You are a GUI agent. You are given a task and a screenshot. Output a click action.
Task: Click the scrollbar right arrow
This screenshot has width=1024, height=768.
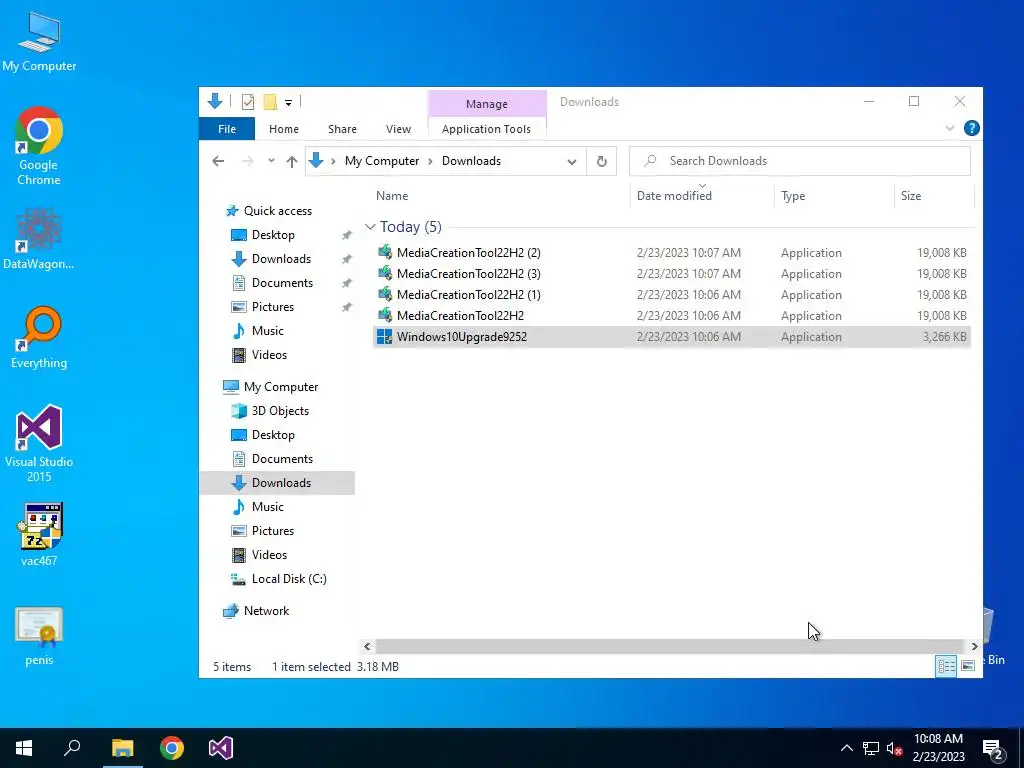pos(974,647)
